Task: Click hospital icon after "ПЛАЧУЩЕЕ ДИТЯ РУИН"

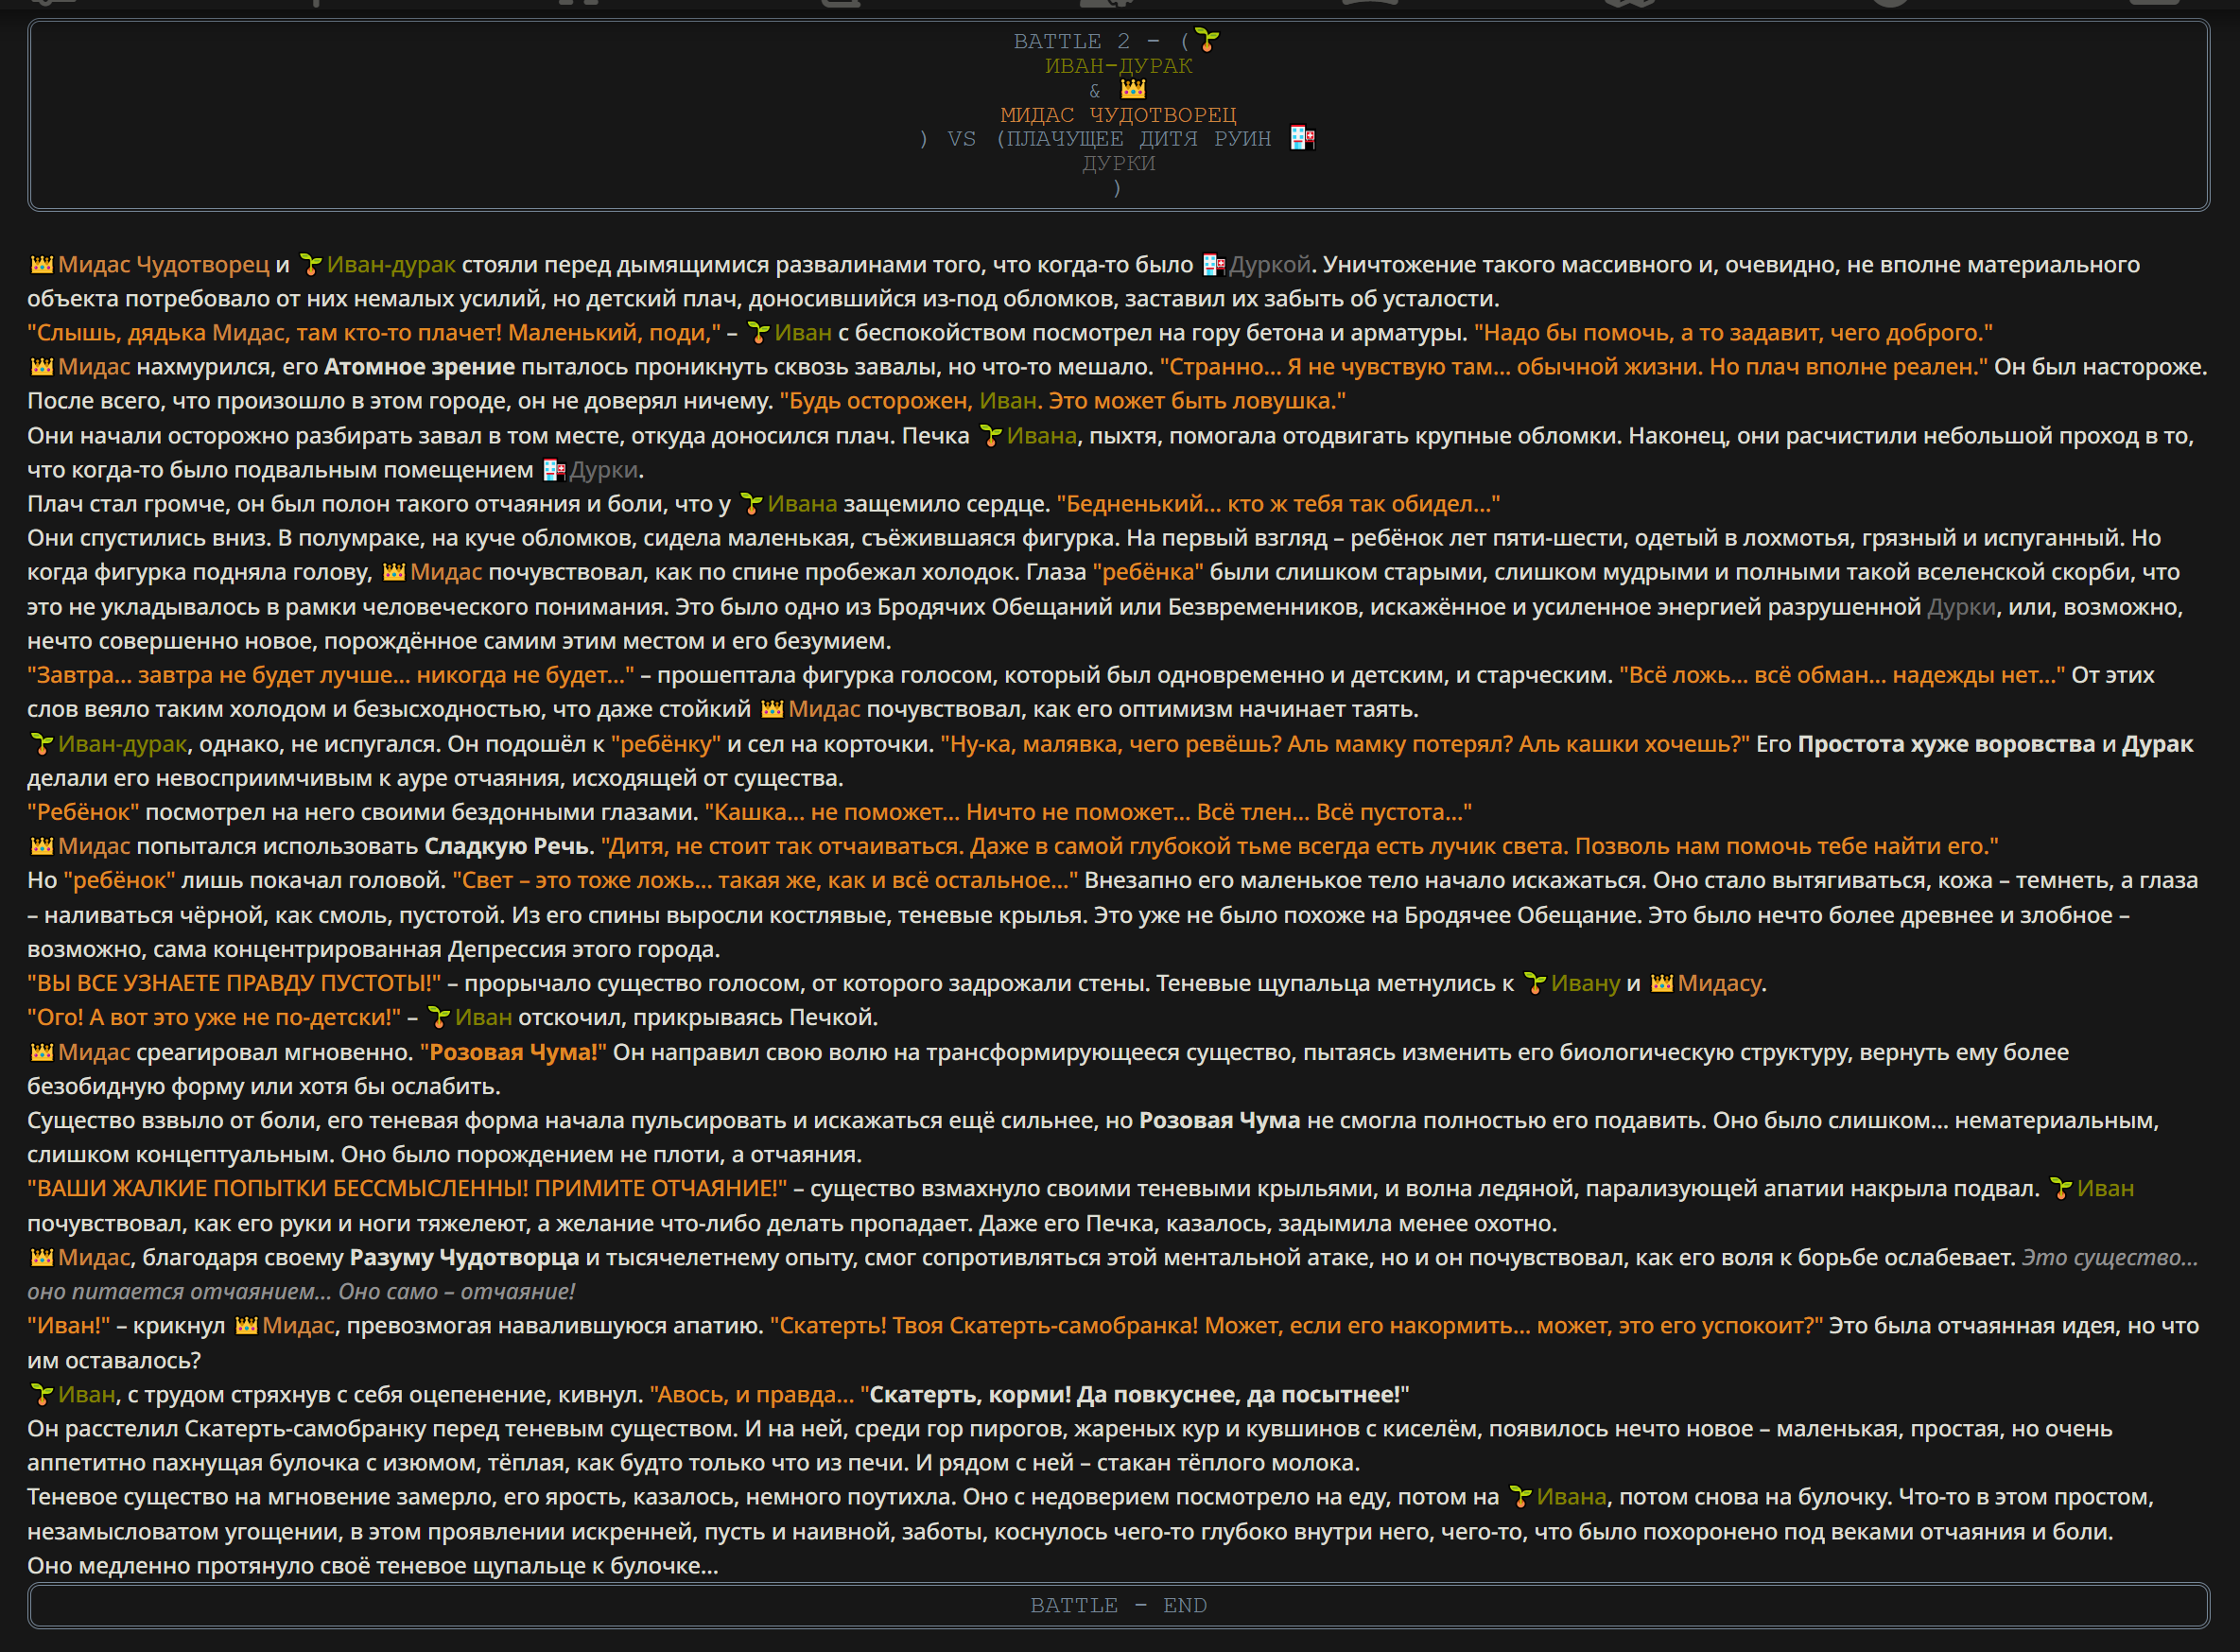Action: (1302, 137)
